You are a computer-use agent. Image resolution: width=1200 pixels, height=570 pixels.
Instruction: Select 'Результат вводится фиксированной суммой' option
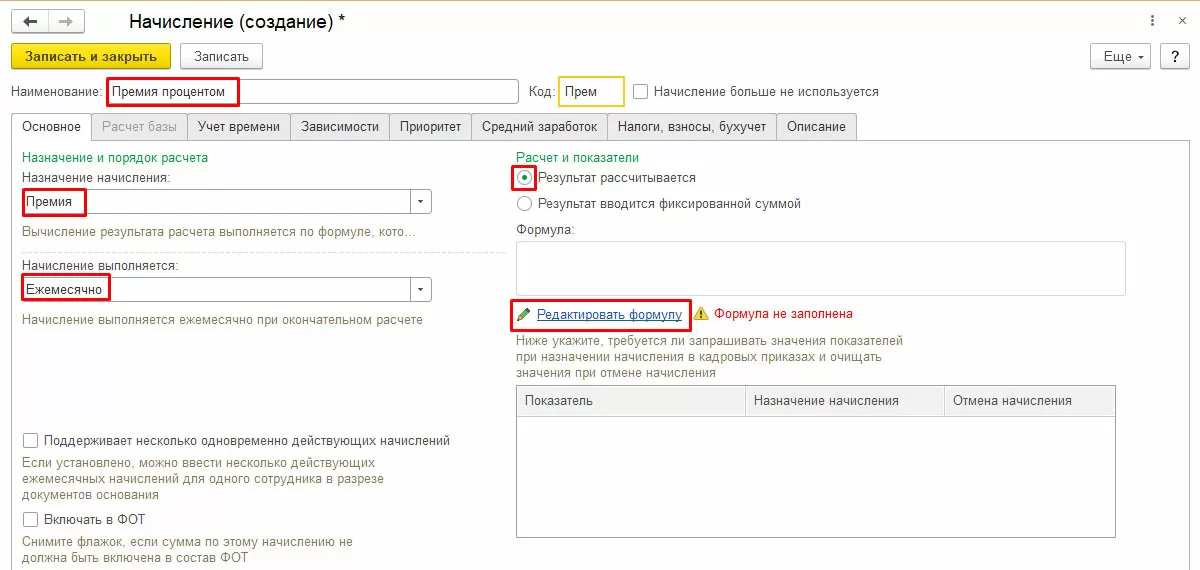pos(525,204)
